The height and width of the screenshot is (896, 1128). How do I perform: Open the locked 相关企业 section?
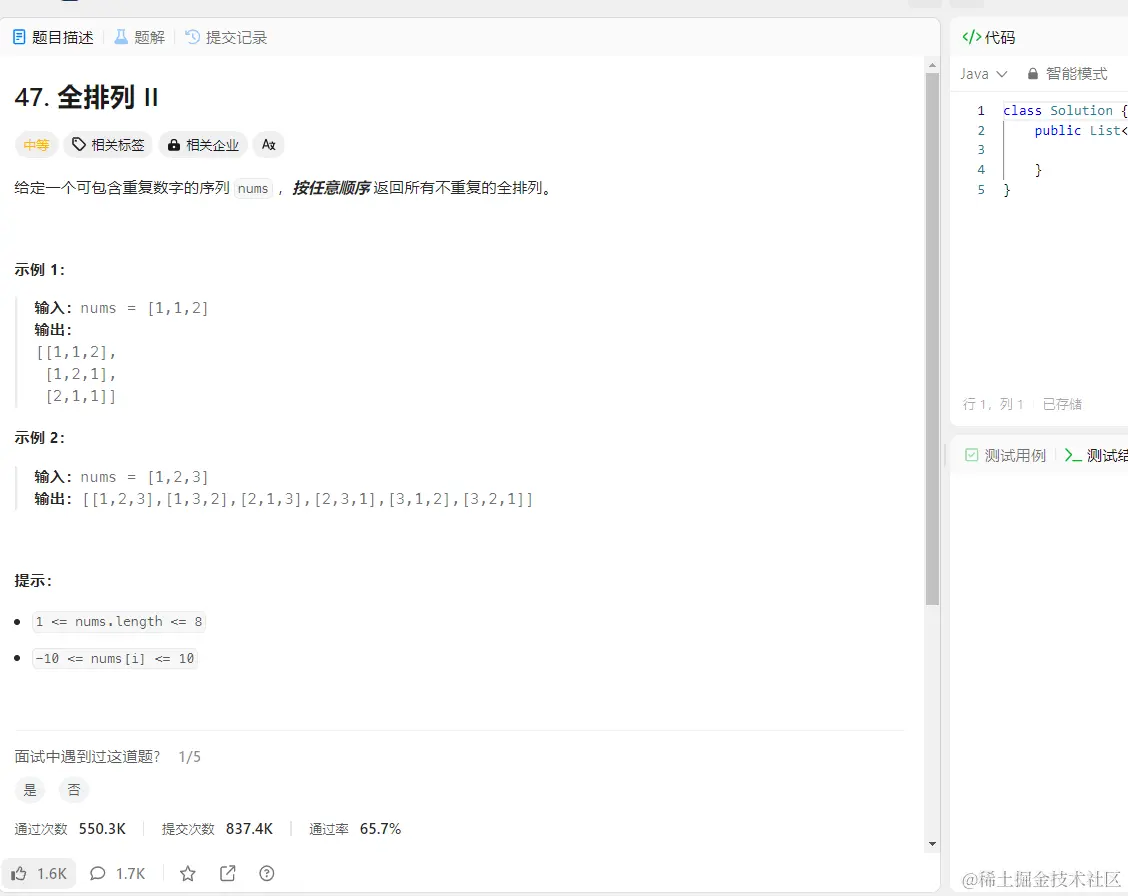pos(204,145)
